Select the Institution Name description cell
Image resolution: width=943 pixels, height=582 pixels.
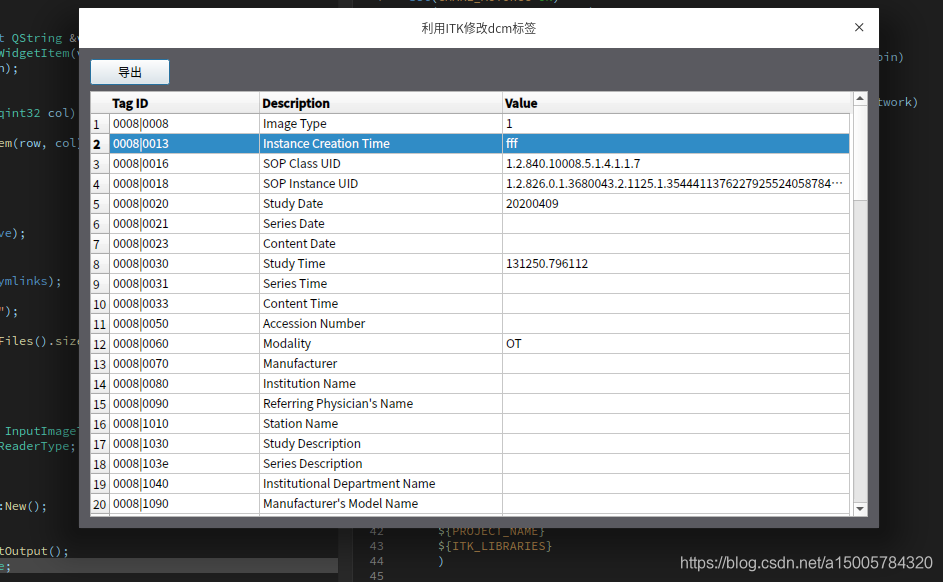(381, 384)
